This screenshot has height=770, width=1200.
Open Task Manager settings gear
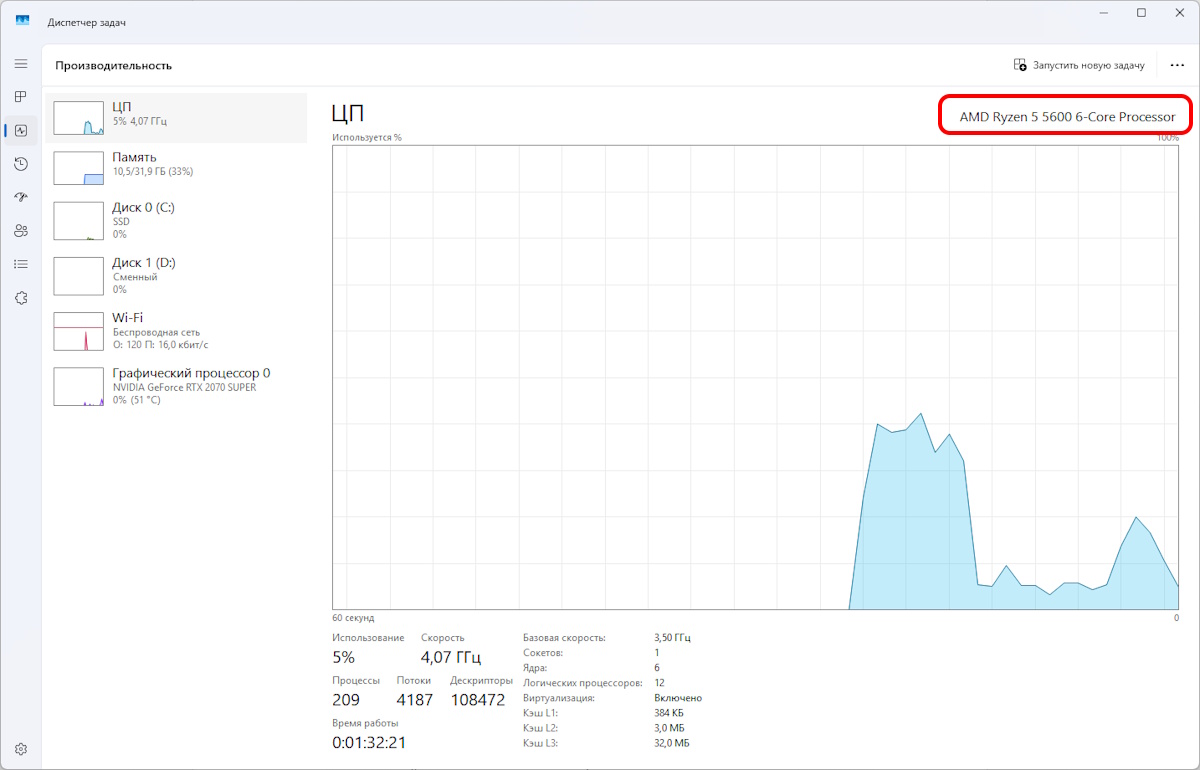pos(21,748)
